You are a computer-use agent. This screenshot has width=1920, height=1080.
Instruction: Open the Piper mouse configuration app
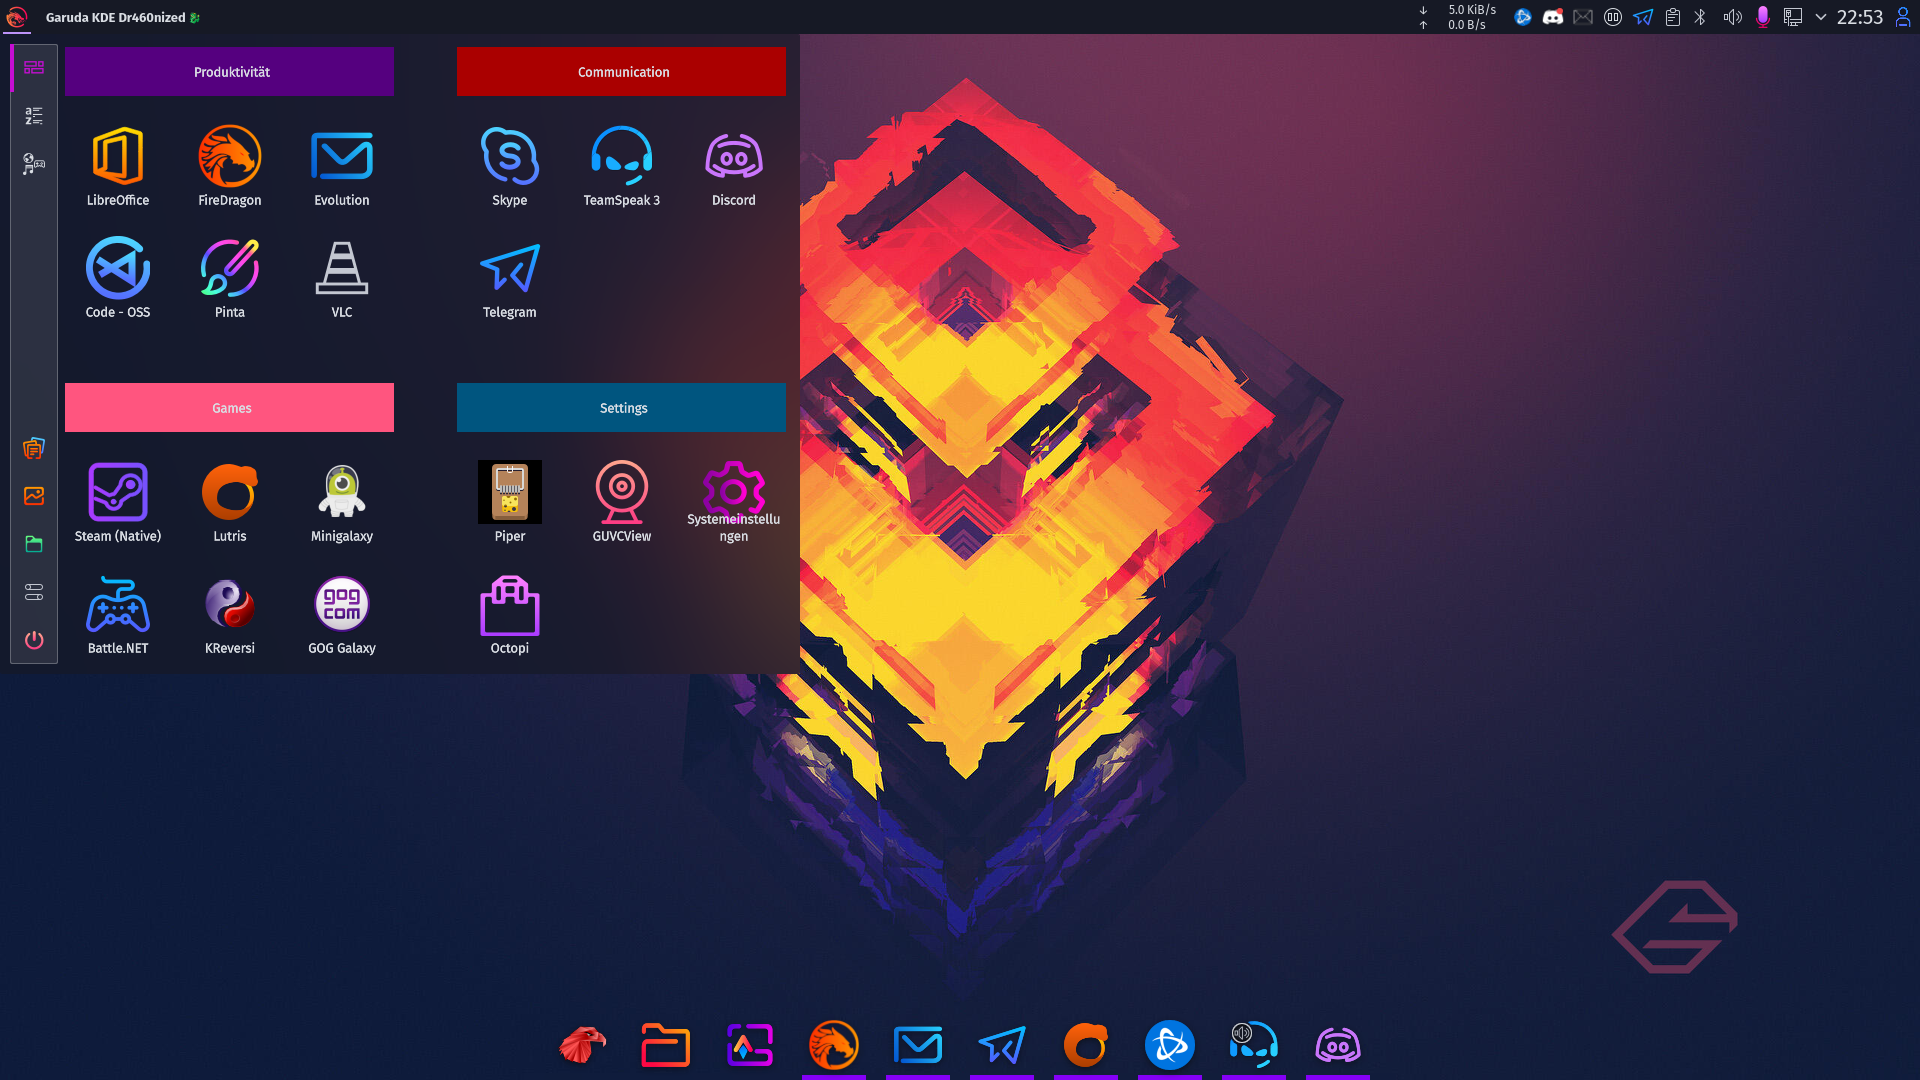[509, 493]
